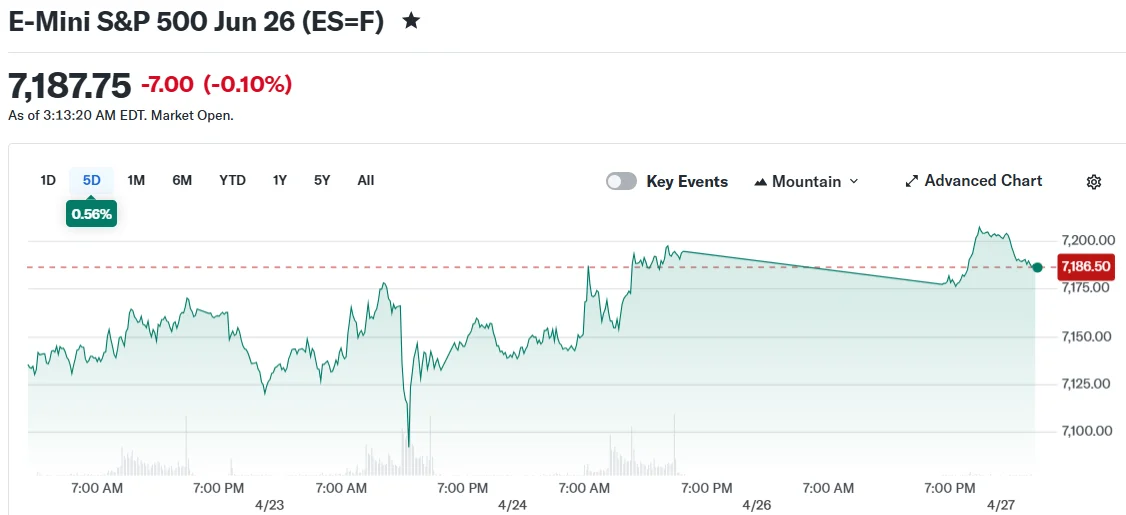Switch to the 1M time range
Image resolution: width=1126 pixels, height=515 pixels.
[x=136, y=180]
